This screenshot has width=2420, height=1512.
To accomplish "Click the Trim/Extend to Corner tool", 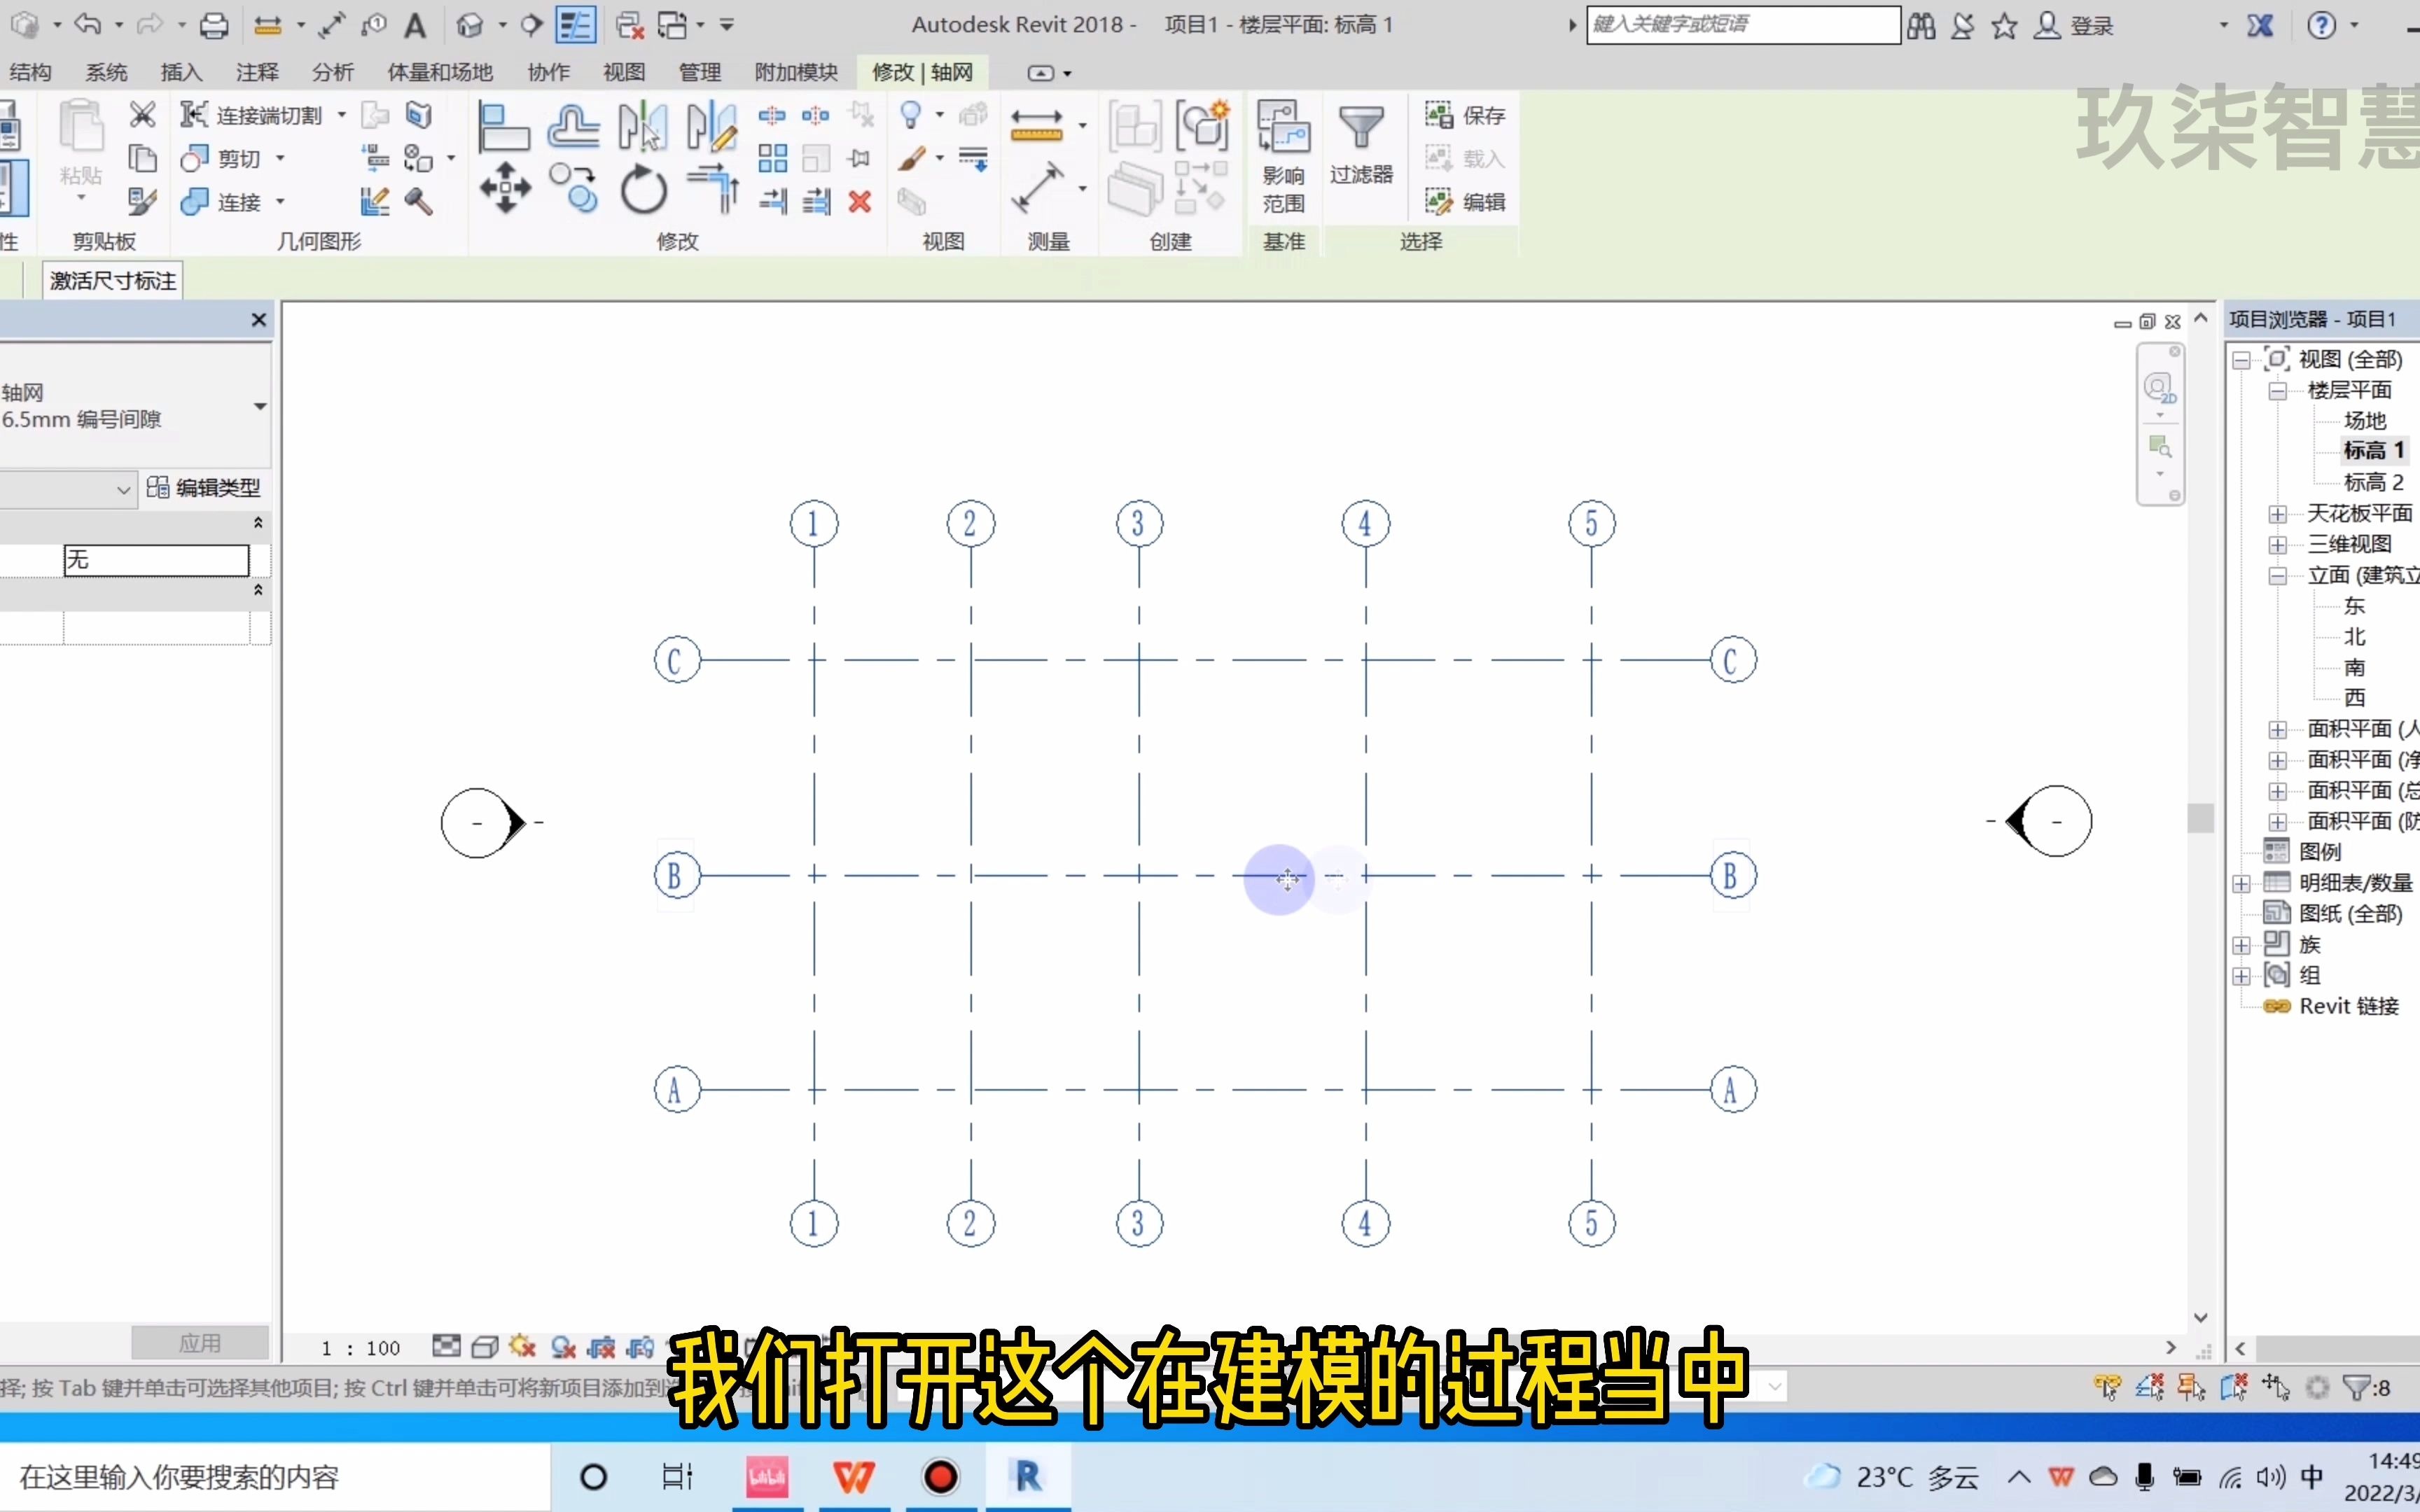I will click(x=712, y=188).
